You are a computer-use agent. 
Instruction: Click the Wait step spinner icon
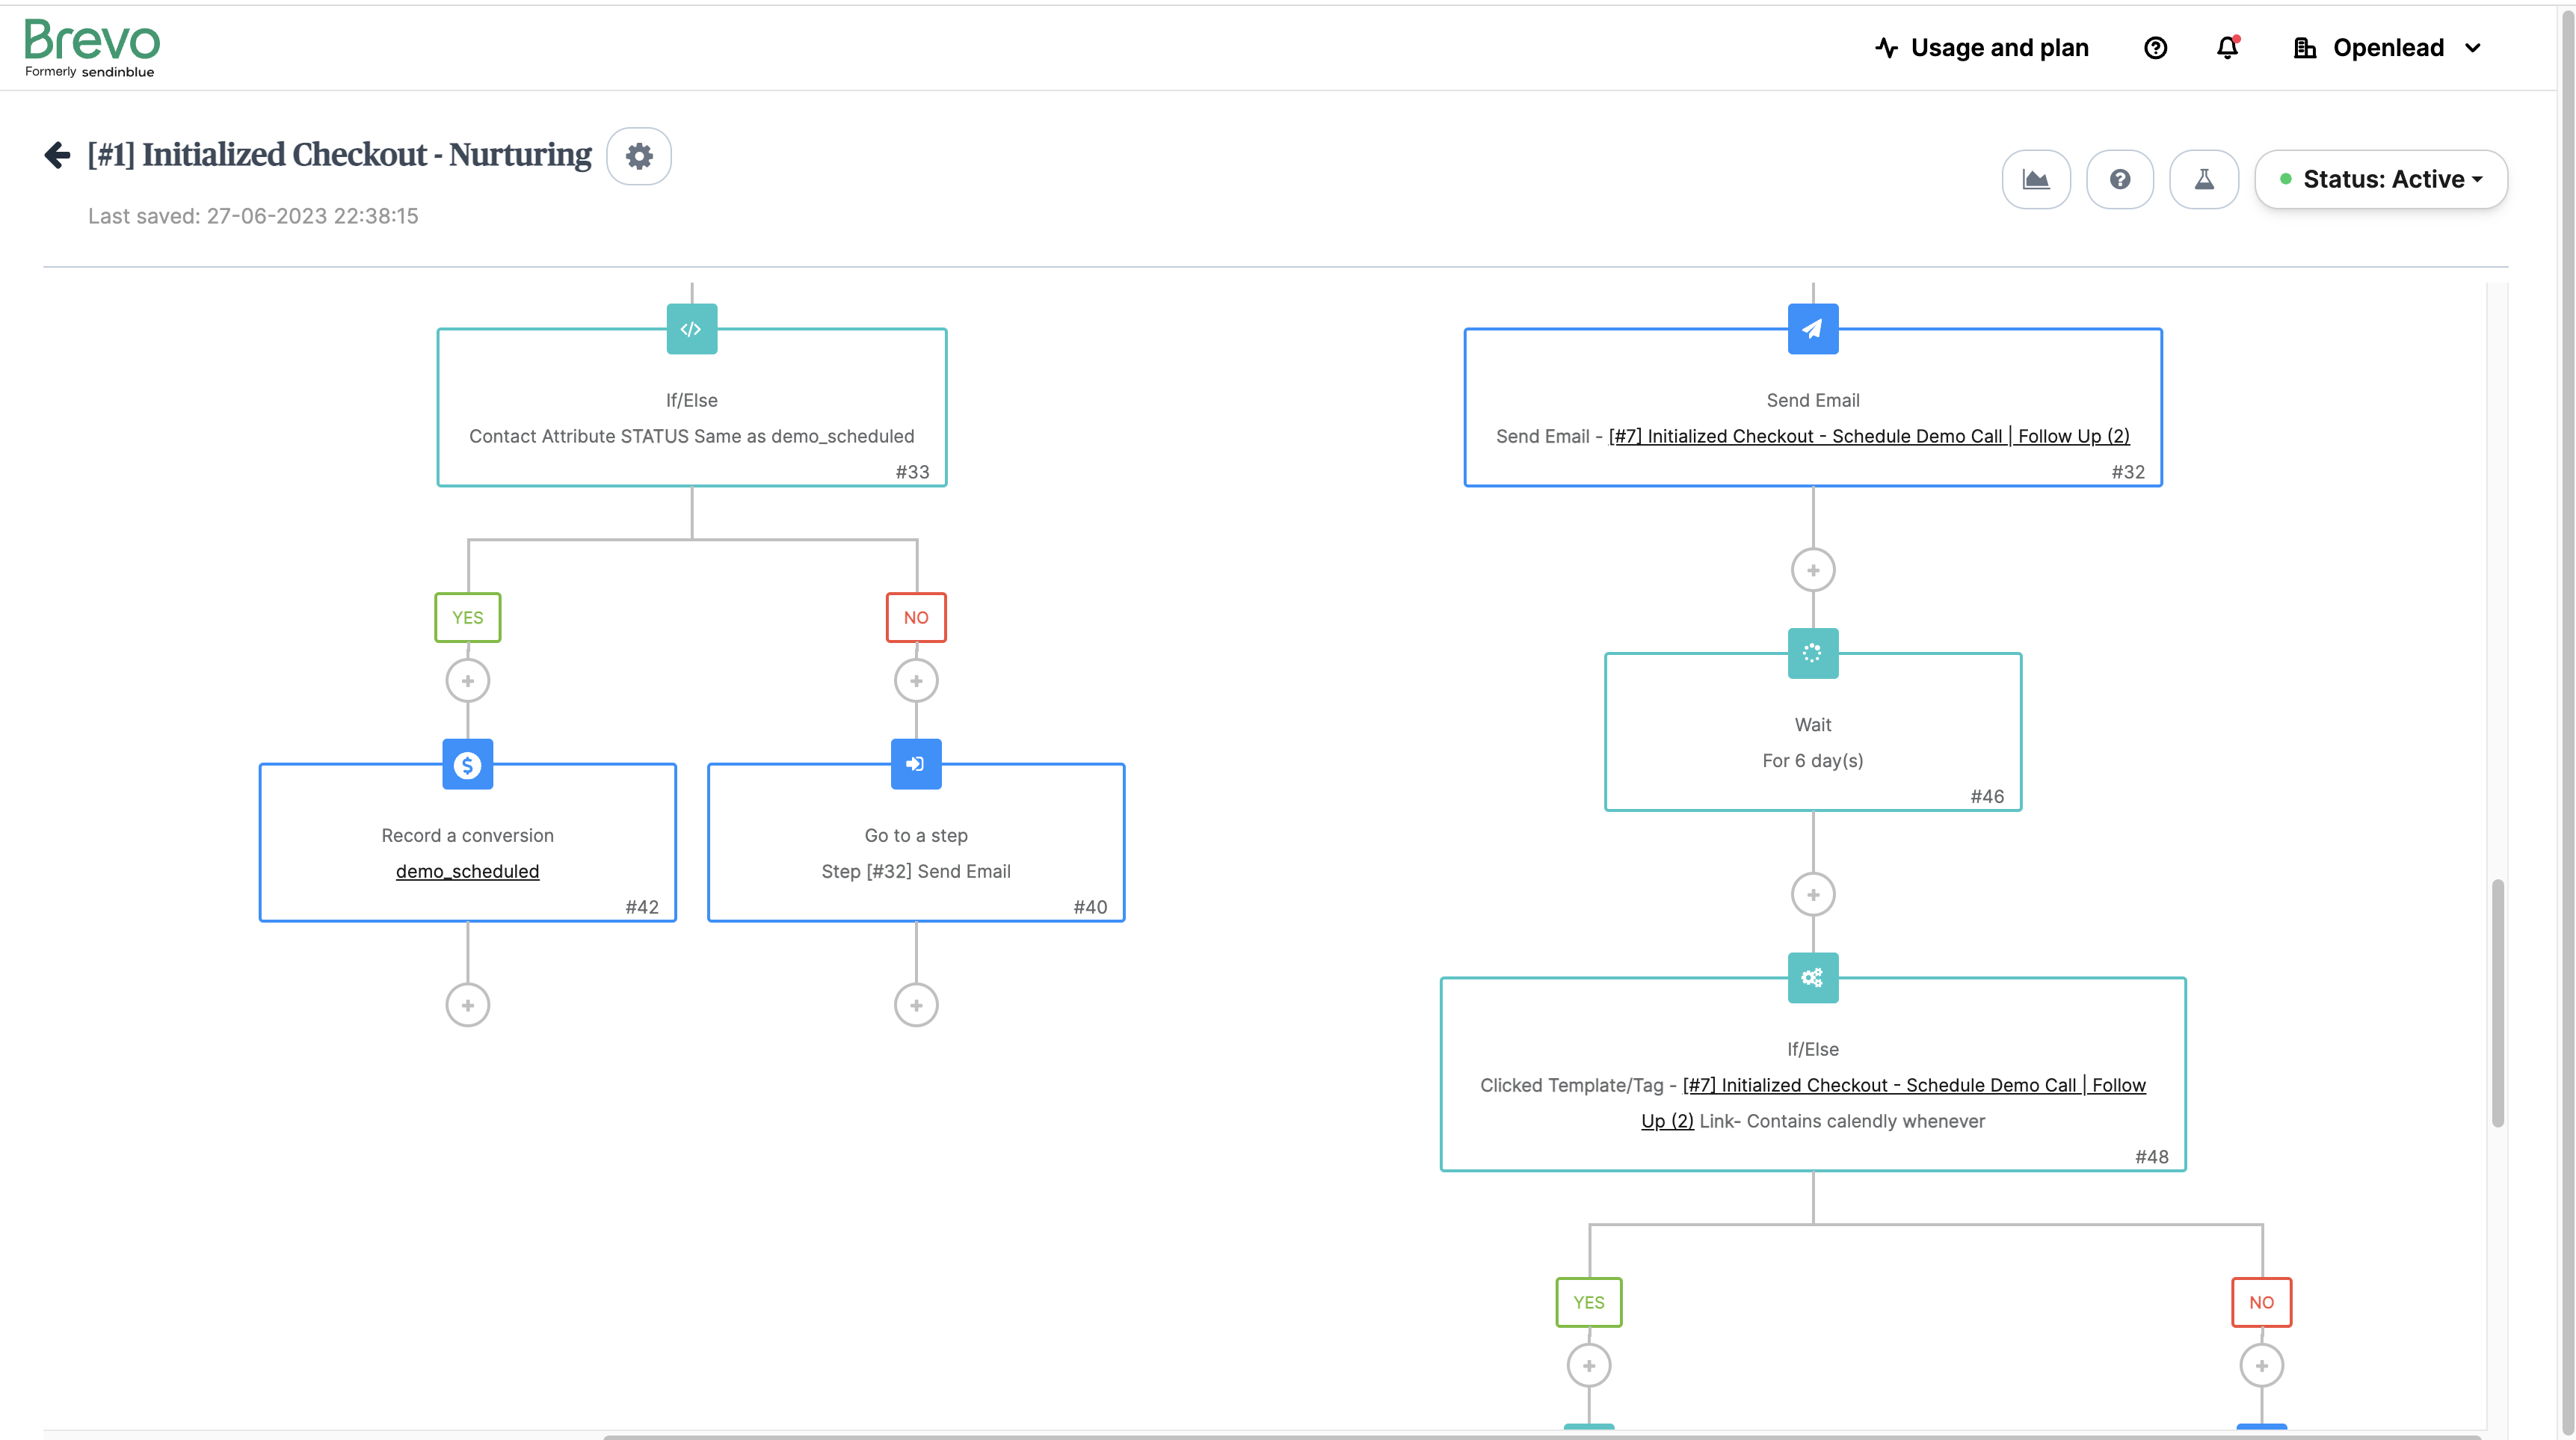click(x=1812, y=653)
